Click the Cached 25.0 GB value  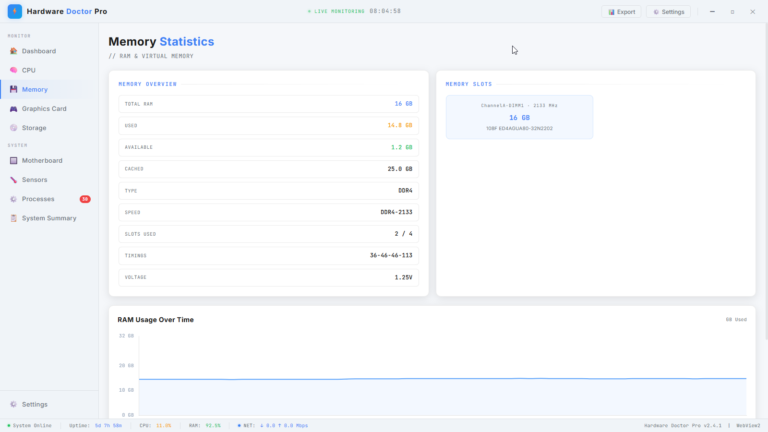[400, 169]
